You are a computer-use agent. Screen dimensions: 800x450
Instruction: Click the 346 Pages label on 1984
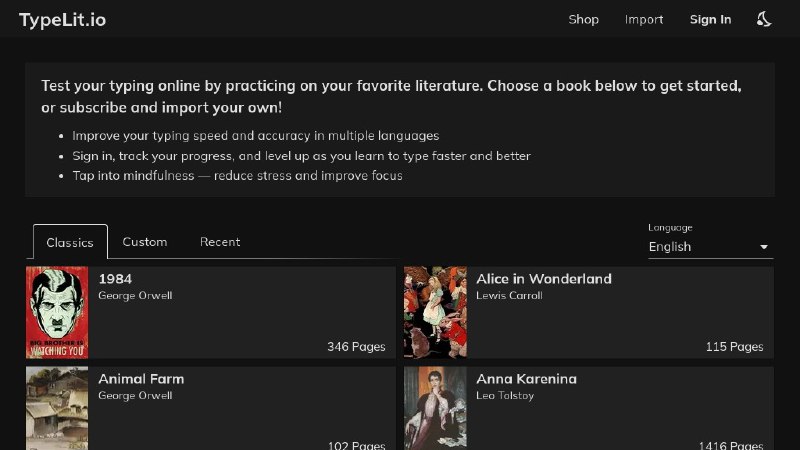pyautogui.click(x=356, y=347)
